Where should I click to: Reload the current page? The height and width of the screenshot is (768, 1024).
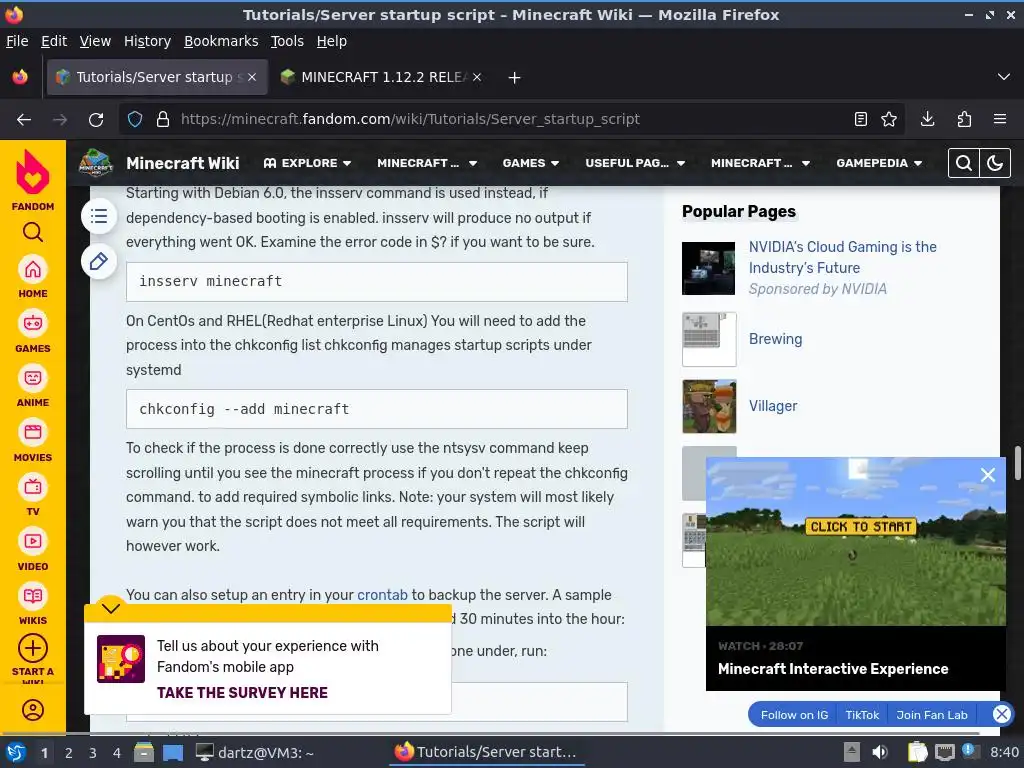pos(96,119)
